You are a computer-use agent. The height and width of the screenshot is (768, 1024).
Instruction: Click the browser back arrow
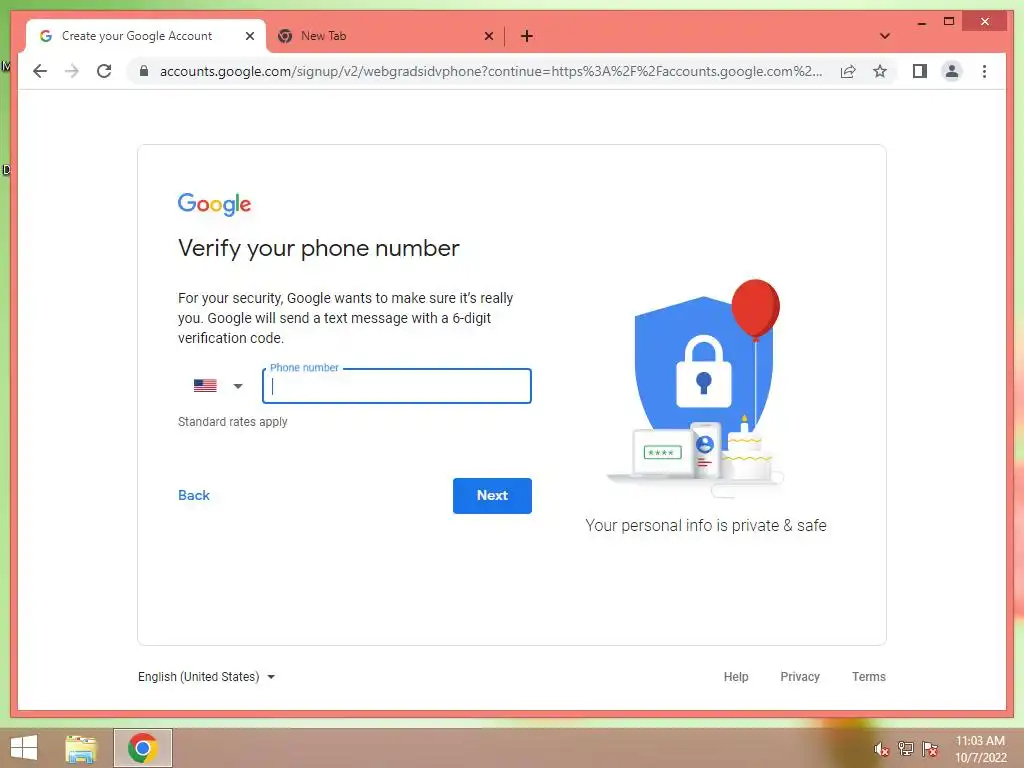pyautogui.click(x=40, y=71)
